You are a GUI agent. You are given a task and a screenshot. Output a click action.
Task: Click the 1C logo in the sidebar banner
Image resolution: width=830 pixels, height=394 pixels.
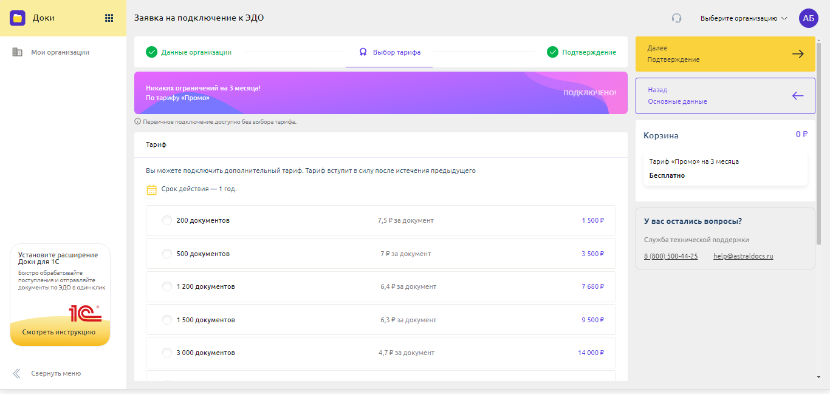[x=85, y=314]
